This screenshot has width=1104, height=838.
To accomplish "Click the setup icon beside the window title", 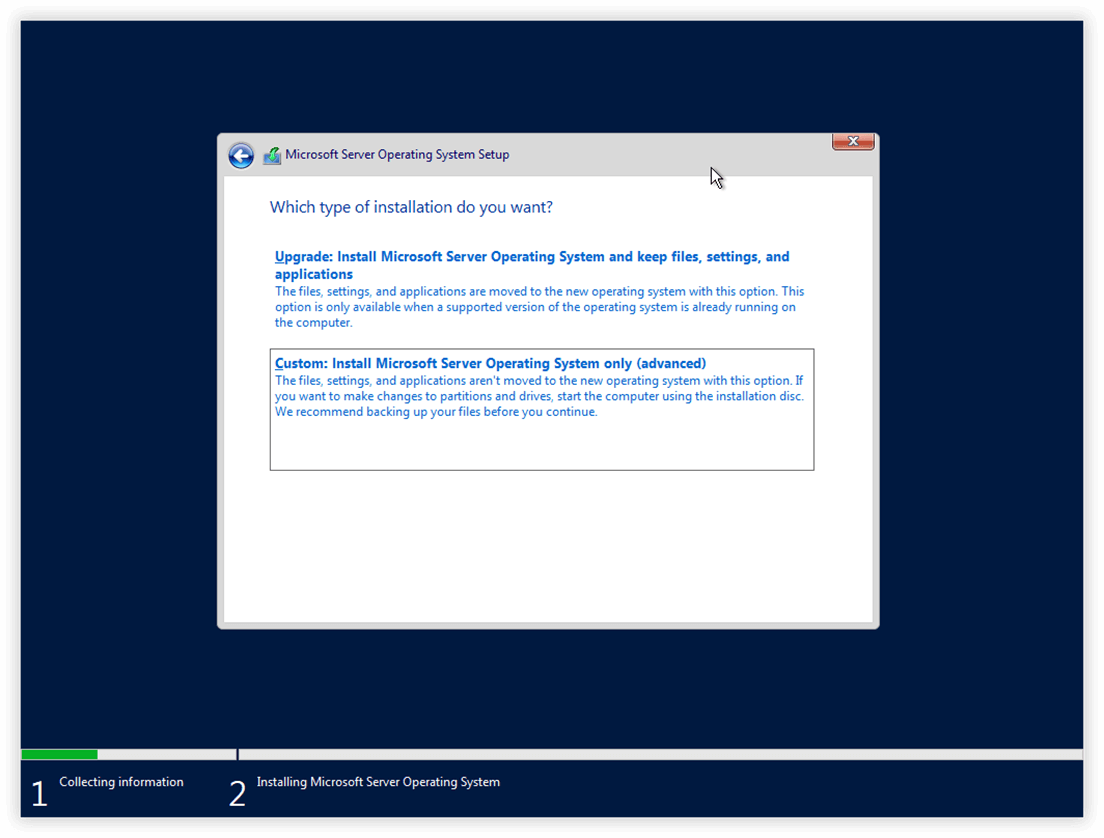I will tap(272, 156).
